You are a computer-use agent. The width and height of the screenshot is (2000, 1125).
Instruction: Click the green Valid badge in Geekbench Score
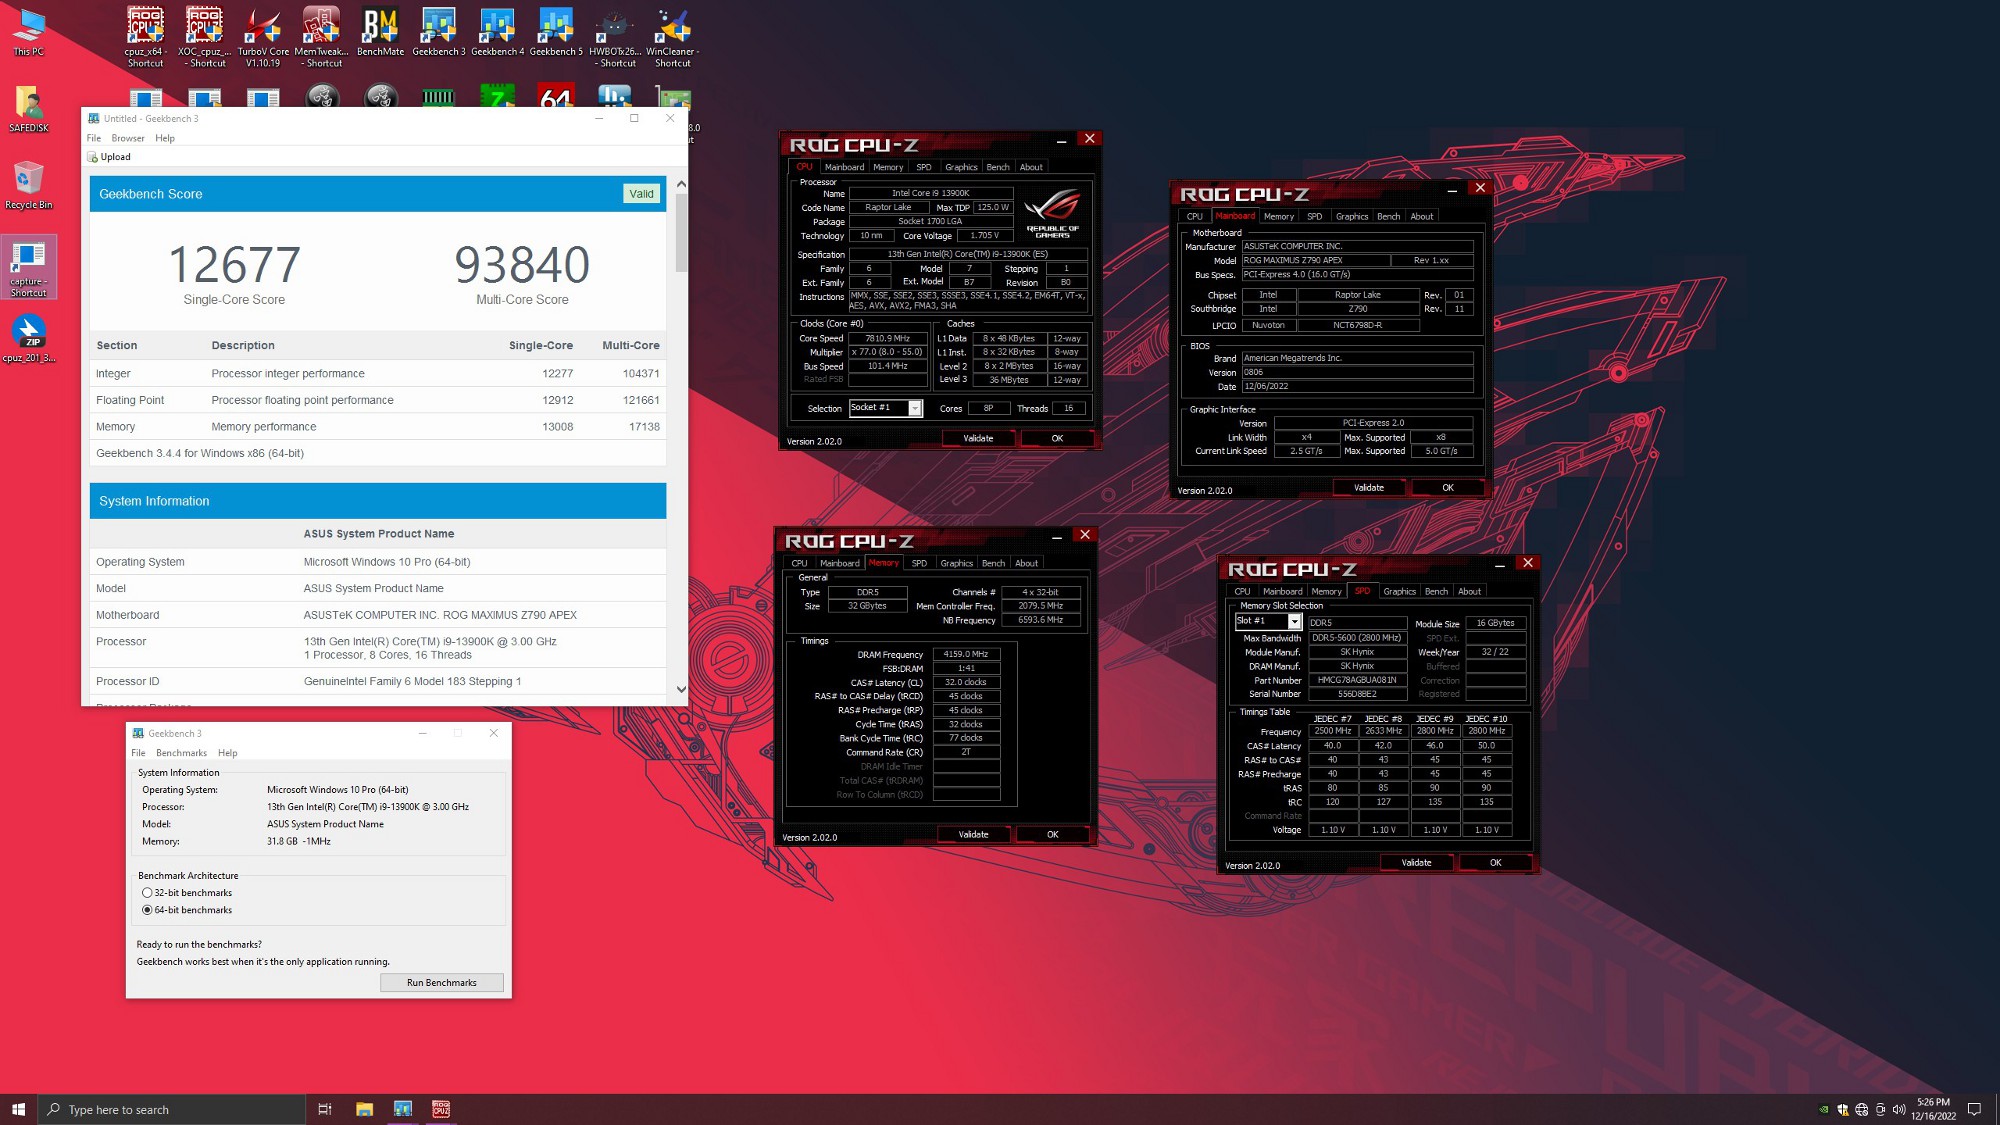point(642,194)
